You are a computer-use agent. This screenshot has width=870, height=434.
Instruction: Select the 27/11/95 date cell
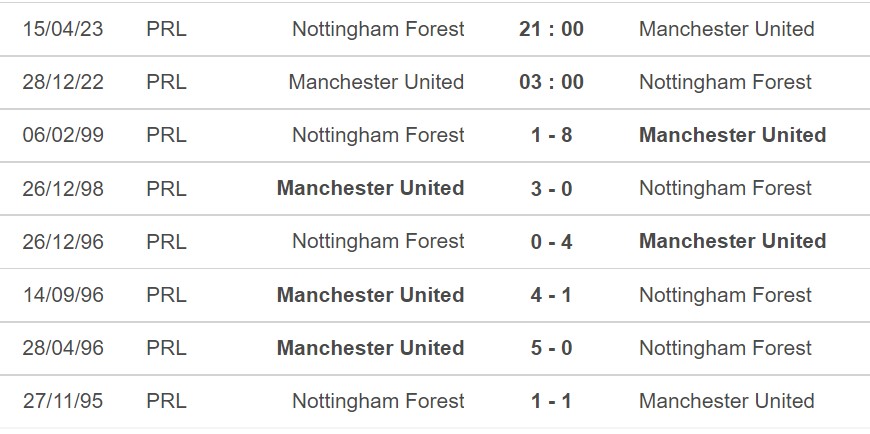(x=63, y=401)
